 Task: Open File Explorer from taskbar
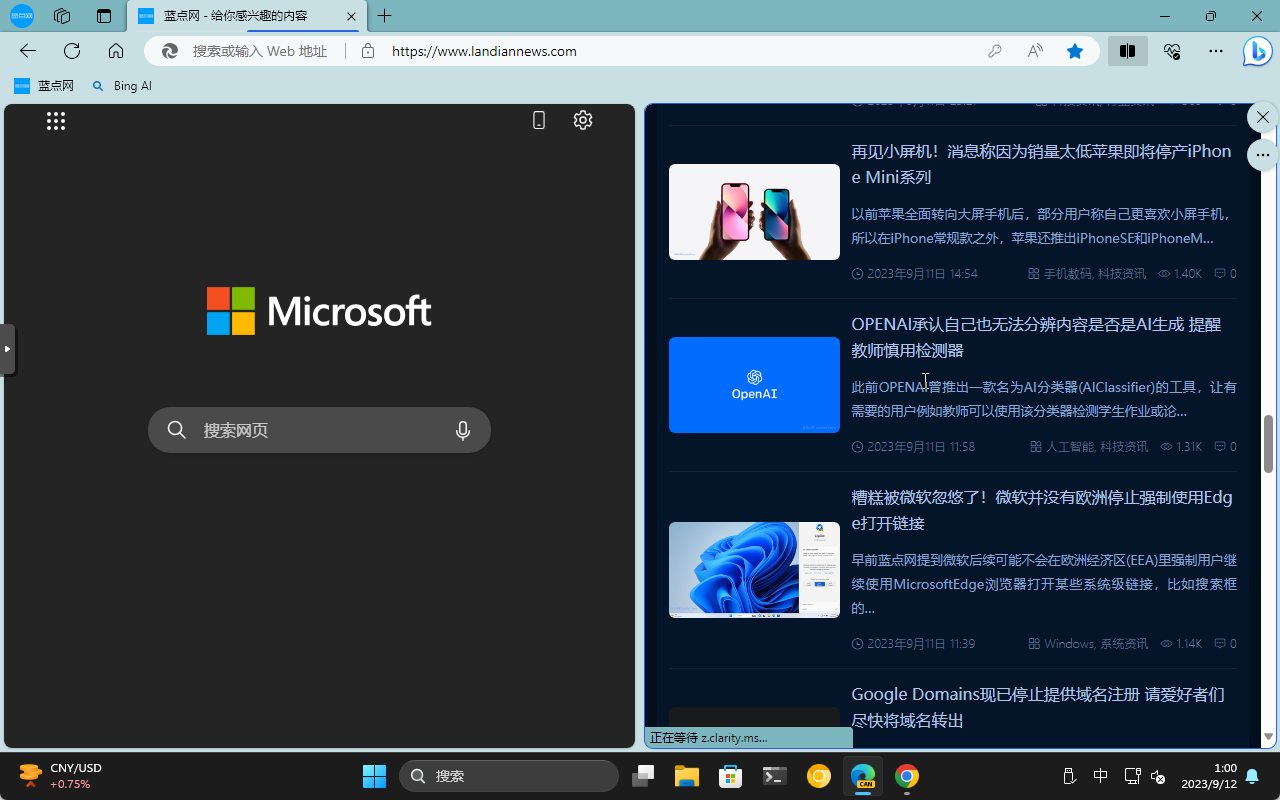(686, 776)
